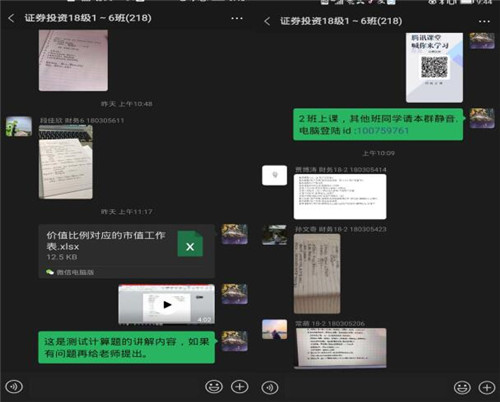The height and width of the screenshot is (402, 500).
Task: Tap avatar of sender 180305611
Action: [19, 126]
